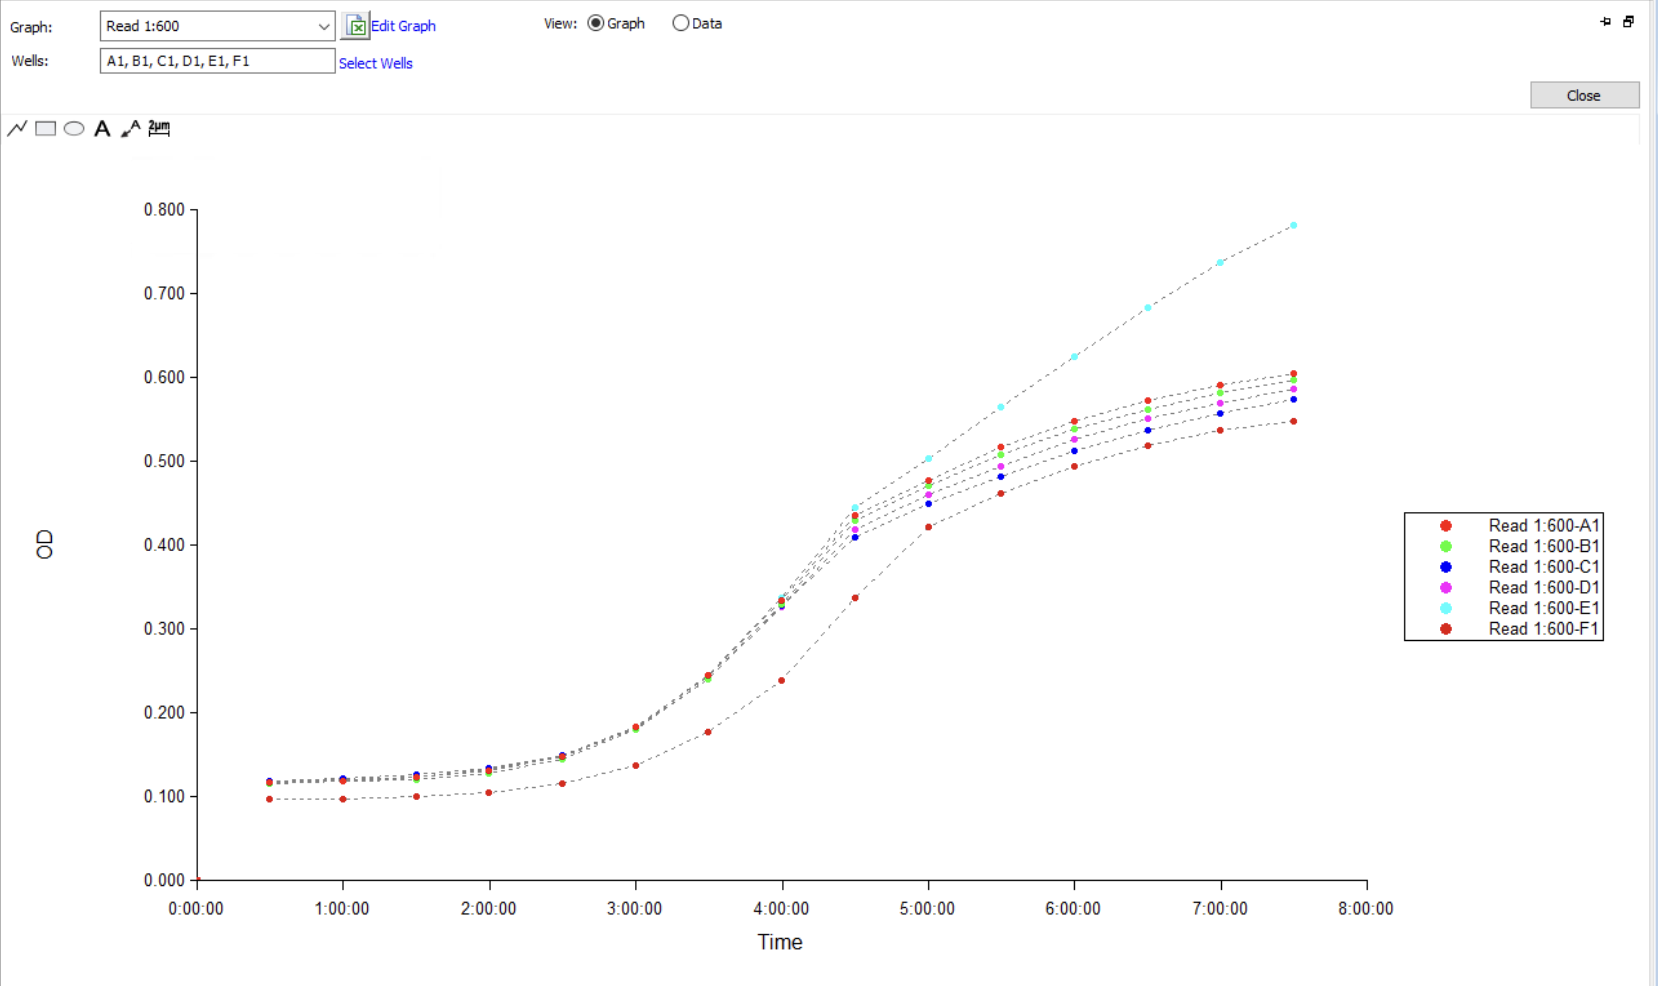
Task: Click the blue C1 legend swatch
Action: [x=1446, y=567]
